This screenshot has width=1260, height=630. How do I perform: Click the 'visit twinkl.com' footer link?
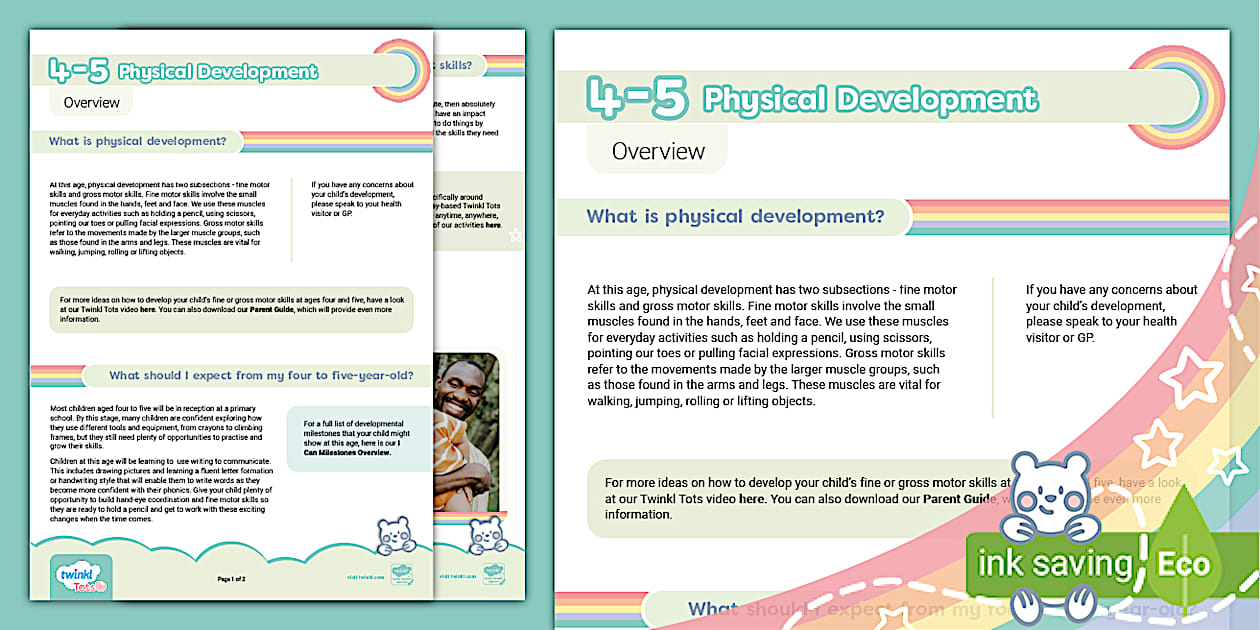352,578
